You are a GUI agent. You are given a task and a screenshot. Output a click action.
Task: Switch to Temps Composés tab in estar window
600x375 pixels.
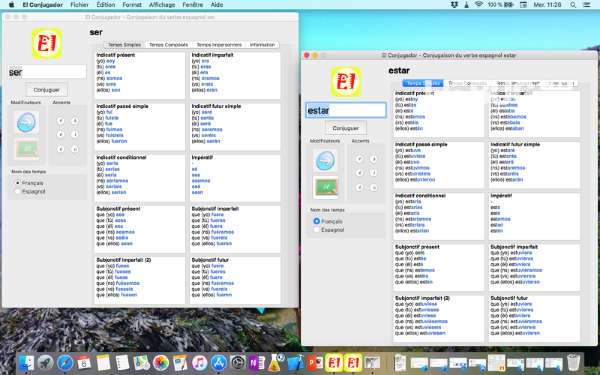tap(467, 83)
